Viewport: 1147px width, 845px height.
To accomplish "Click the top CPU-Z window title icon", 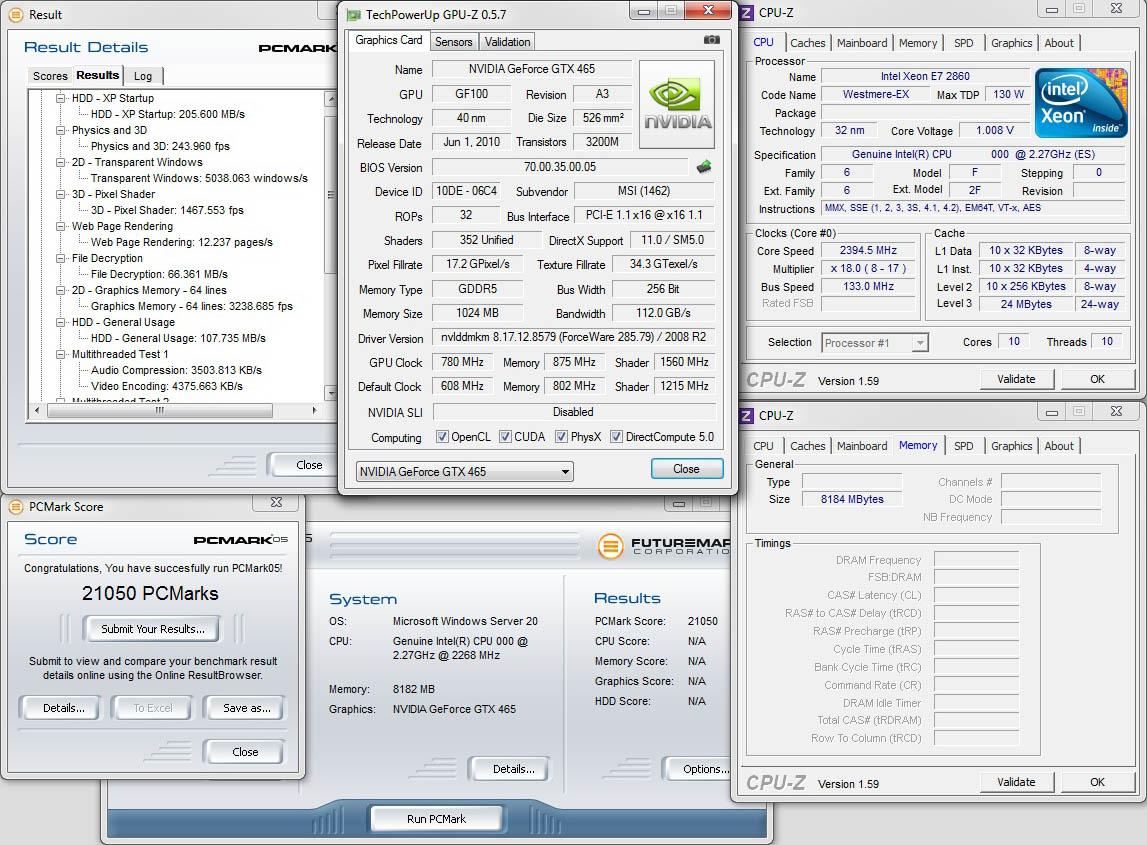I will coord(747,12).
